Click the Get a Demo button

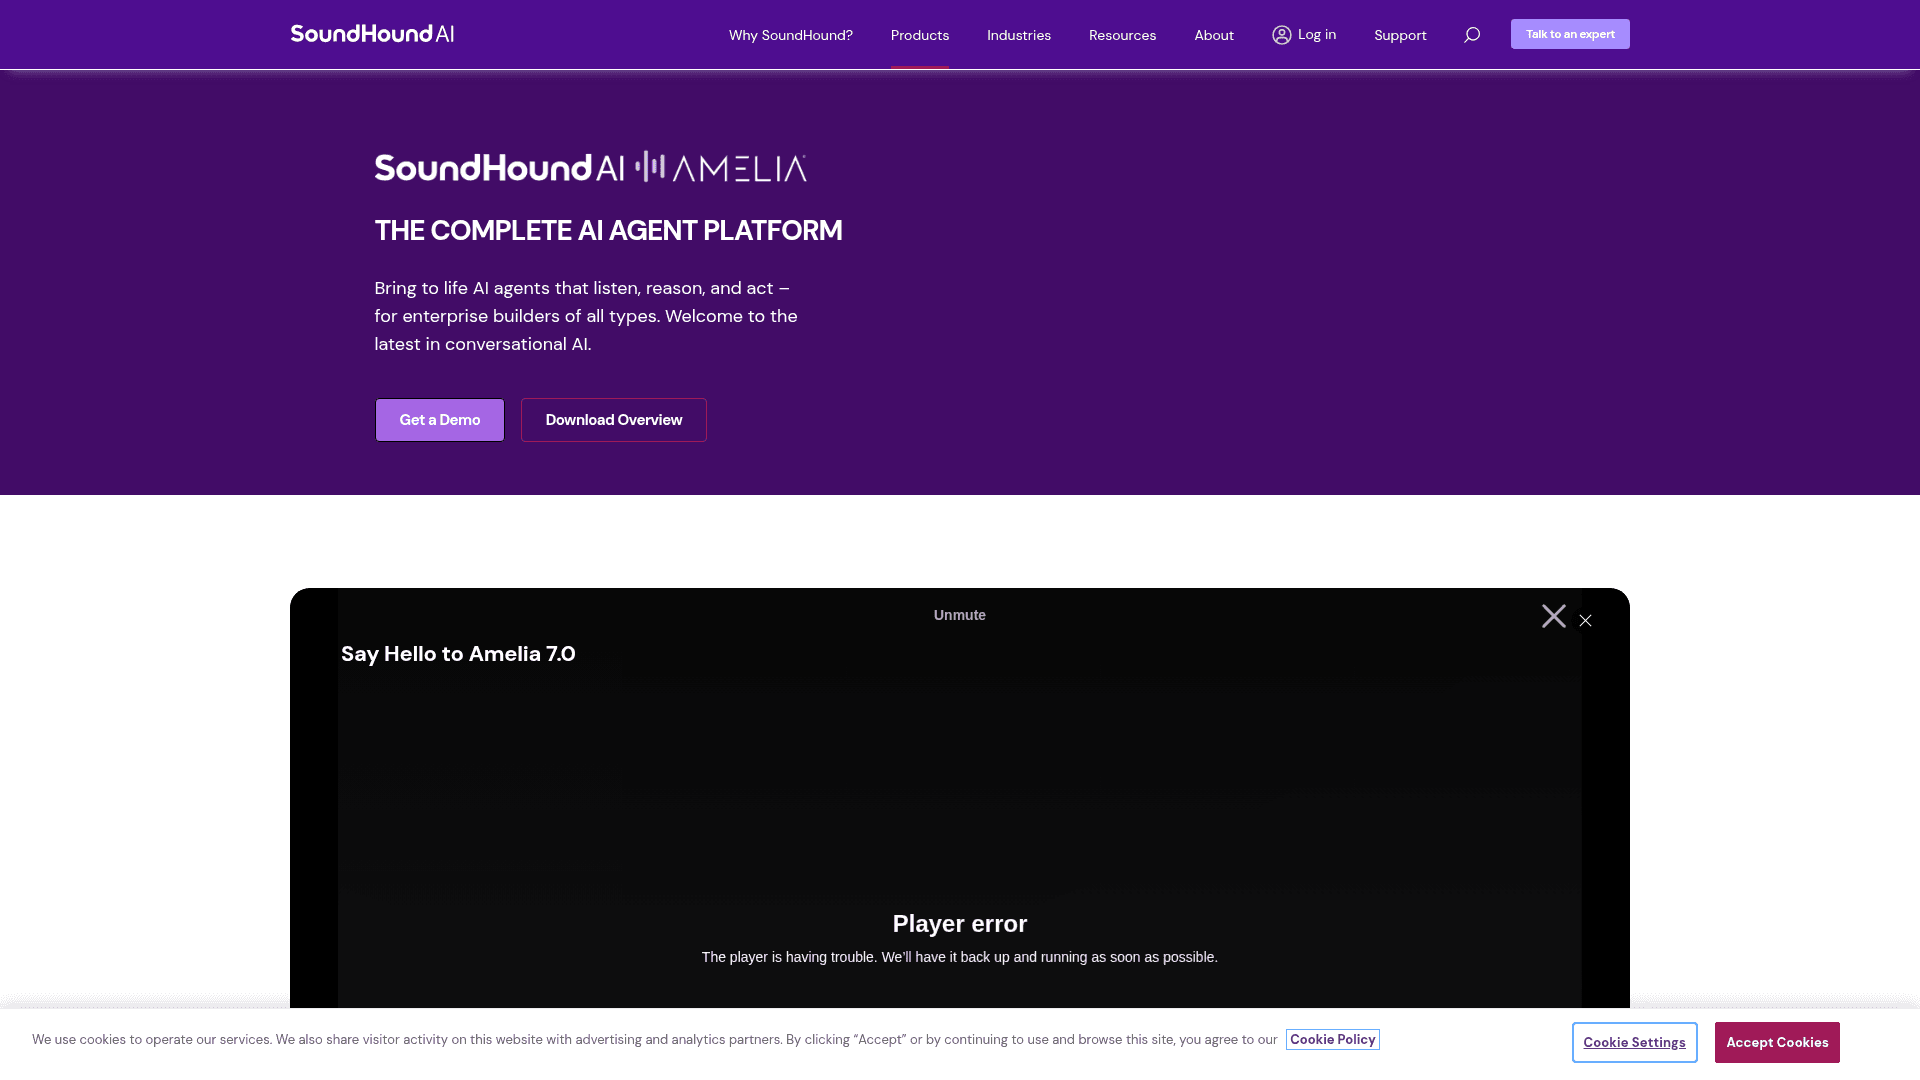(440, 420)
